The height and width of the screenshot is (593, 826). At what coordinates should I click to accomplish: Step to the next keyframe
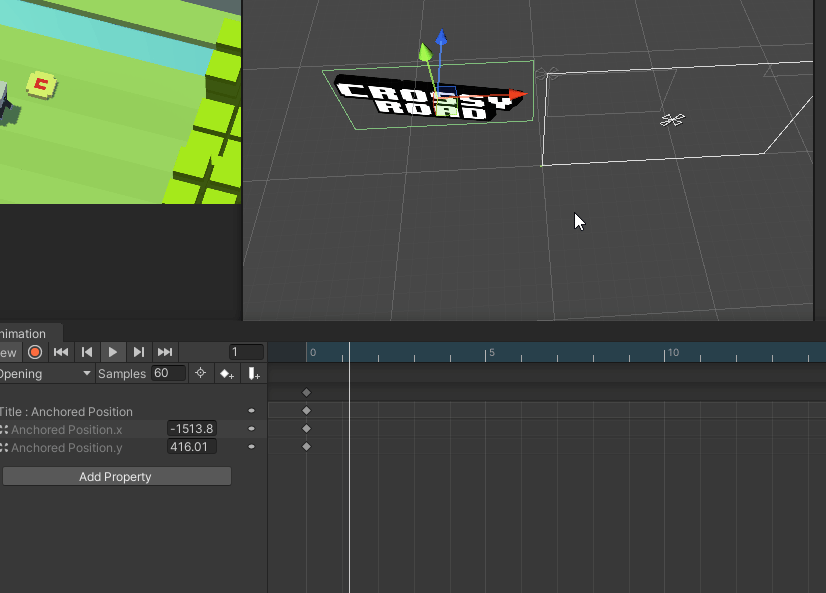tap(139, 352)
